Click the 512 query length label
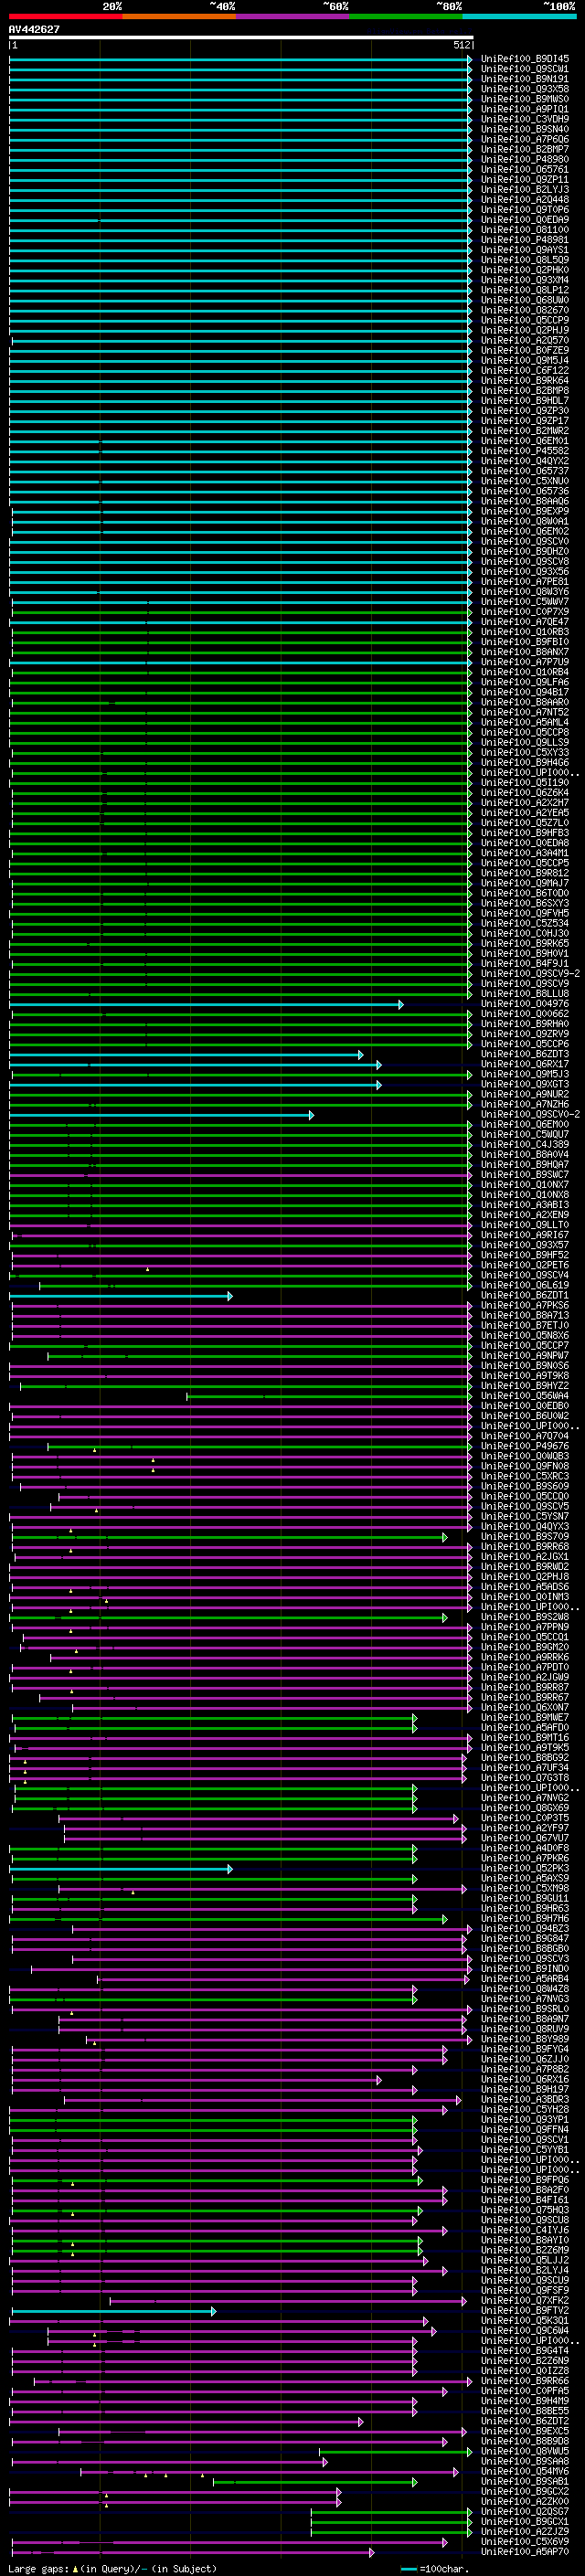 [x=461, y=45]
